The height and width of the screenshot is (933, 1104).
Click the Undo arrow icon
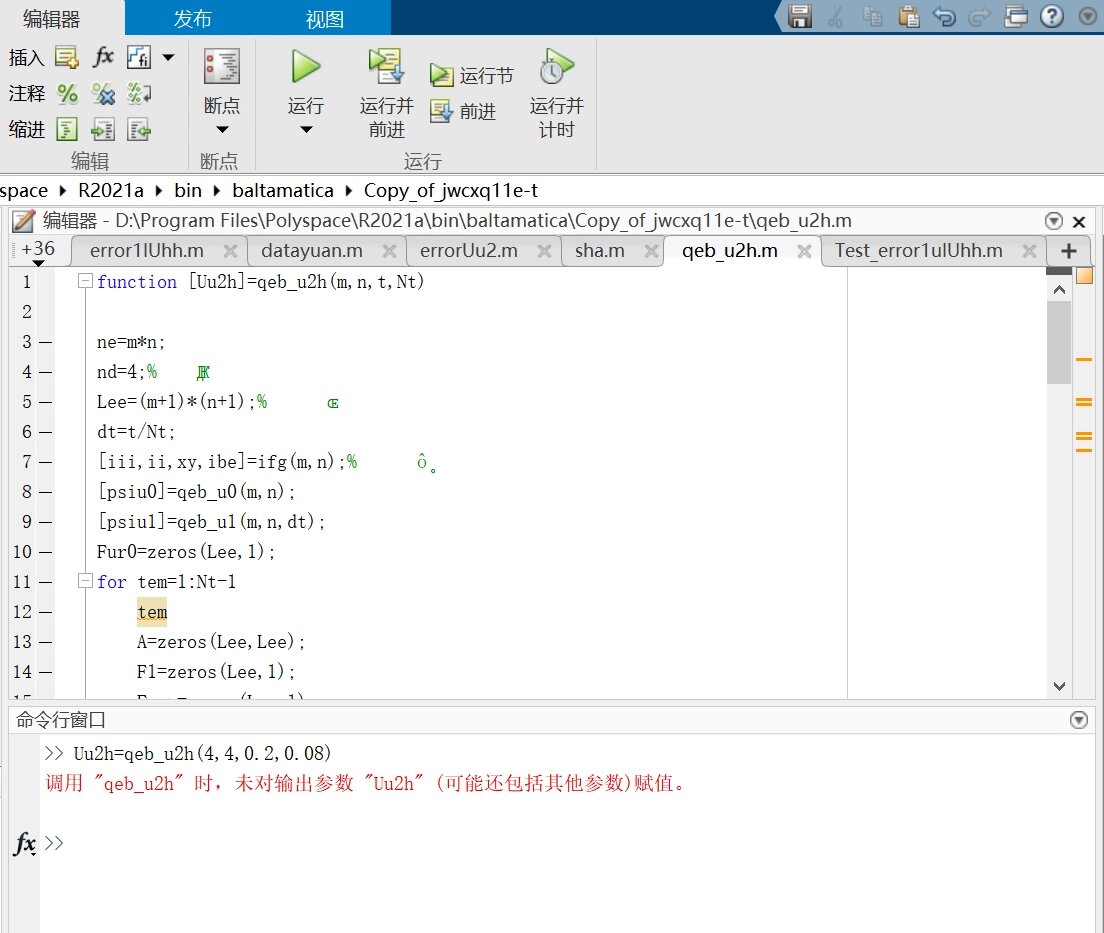click(943, 16)
